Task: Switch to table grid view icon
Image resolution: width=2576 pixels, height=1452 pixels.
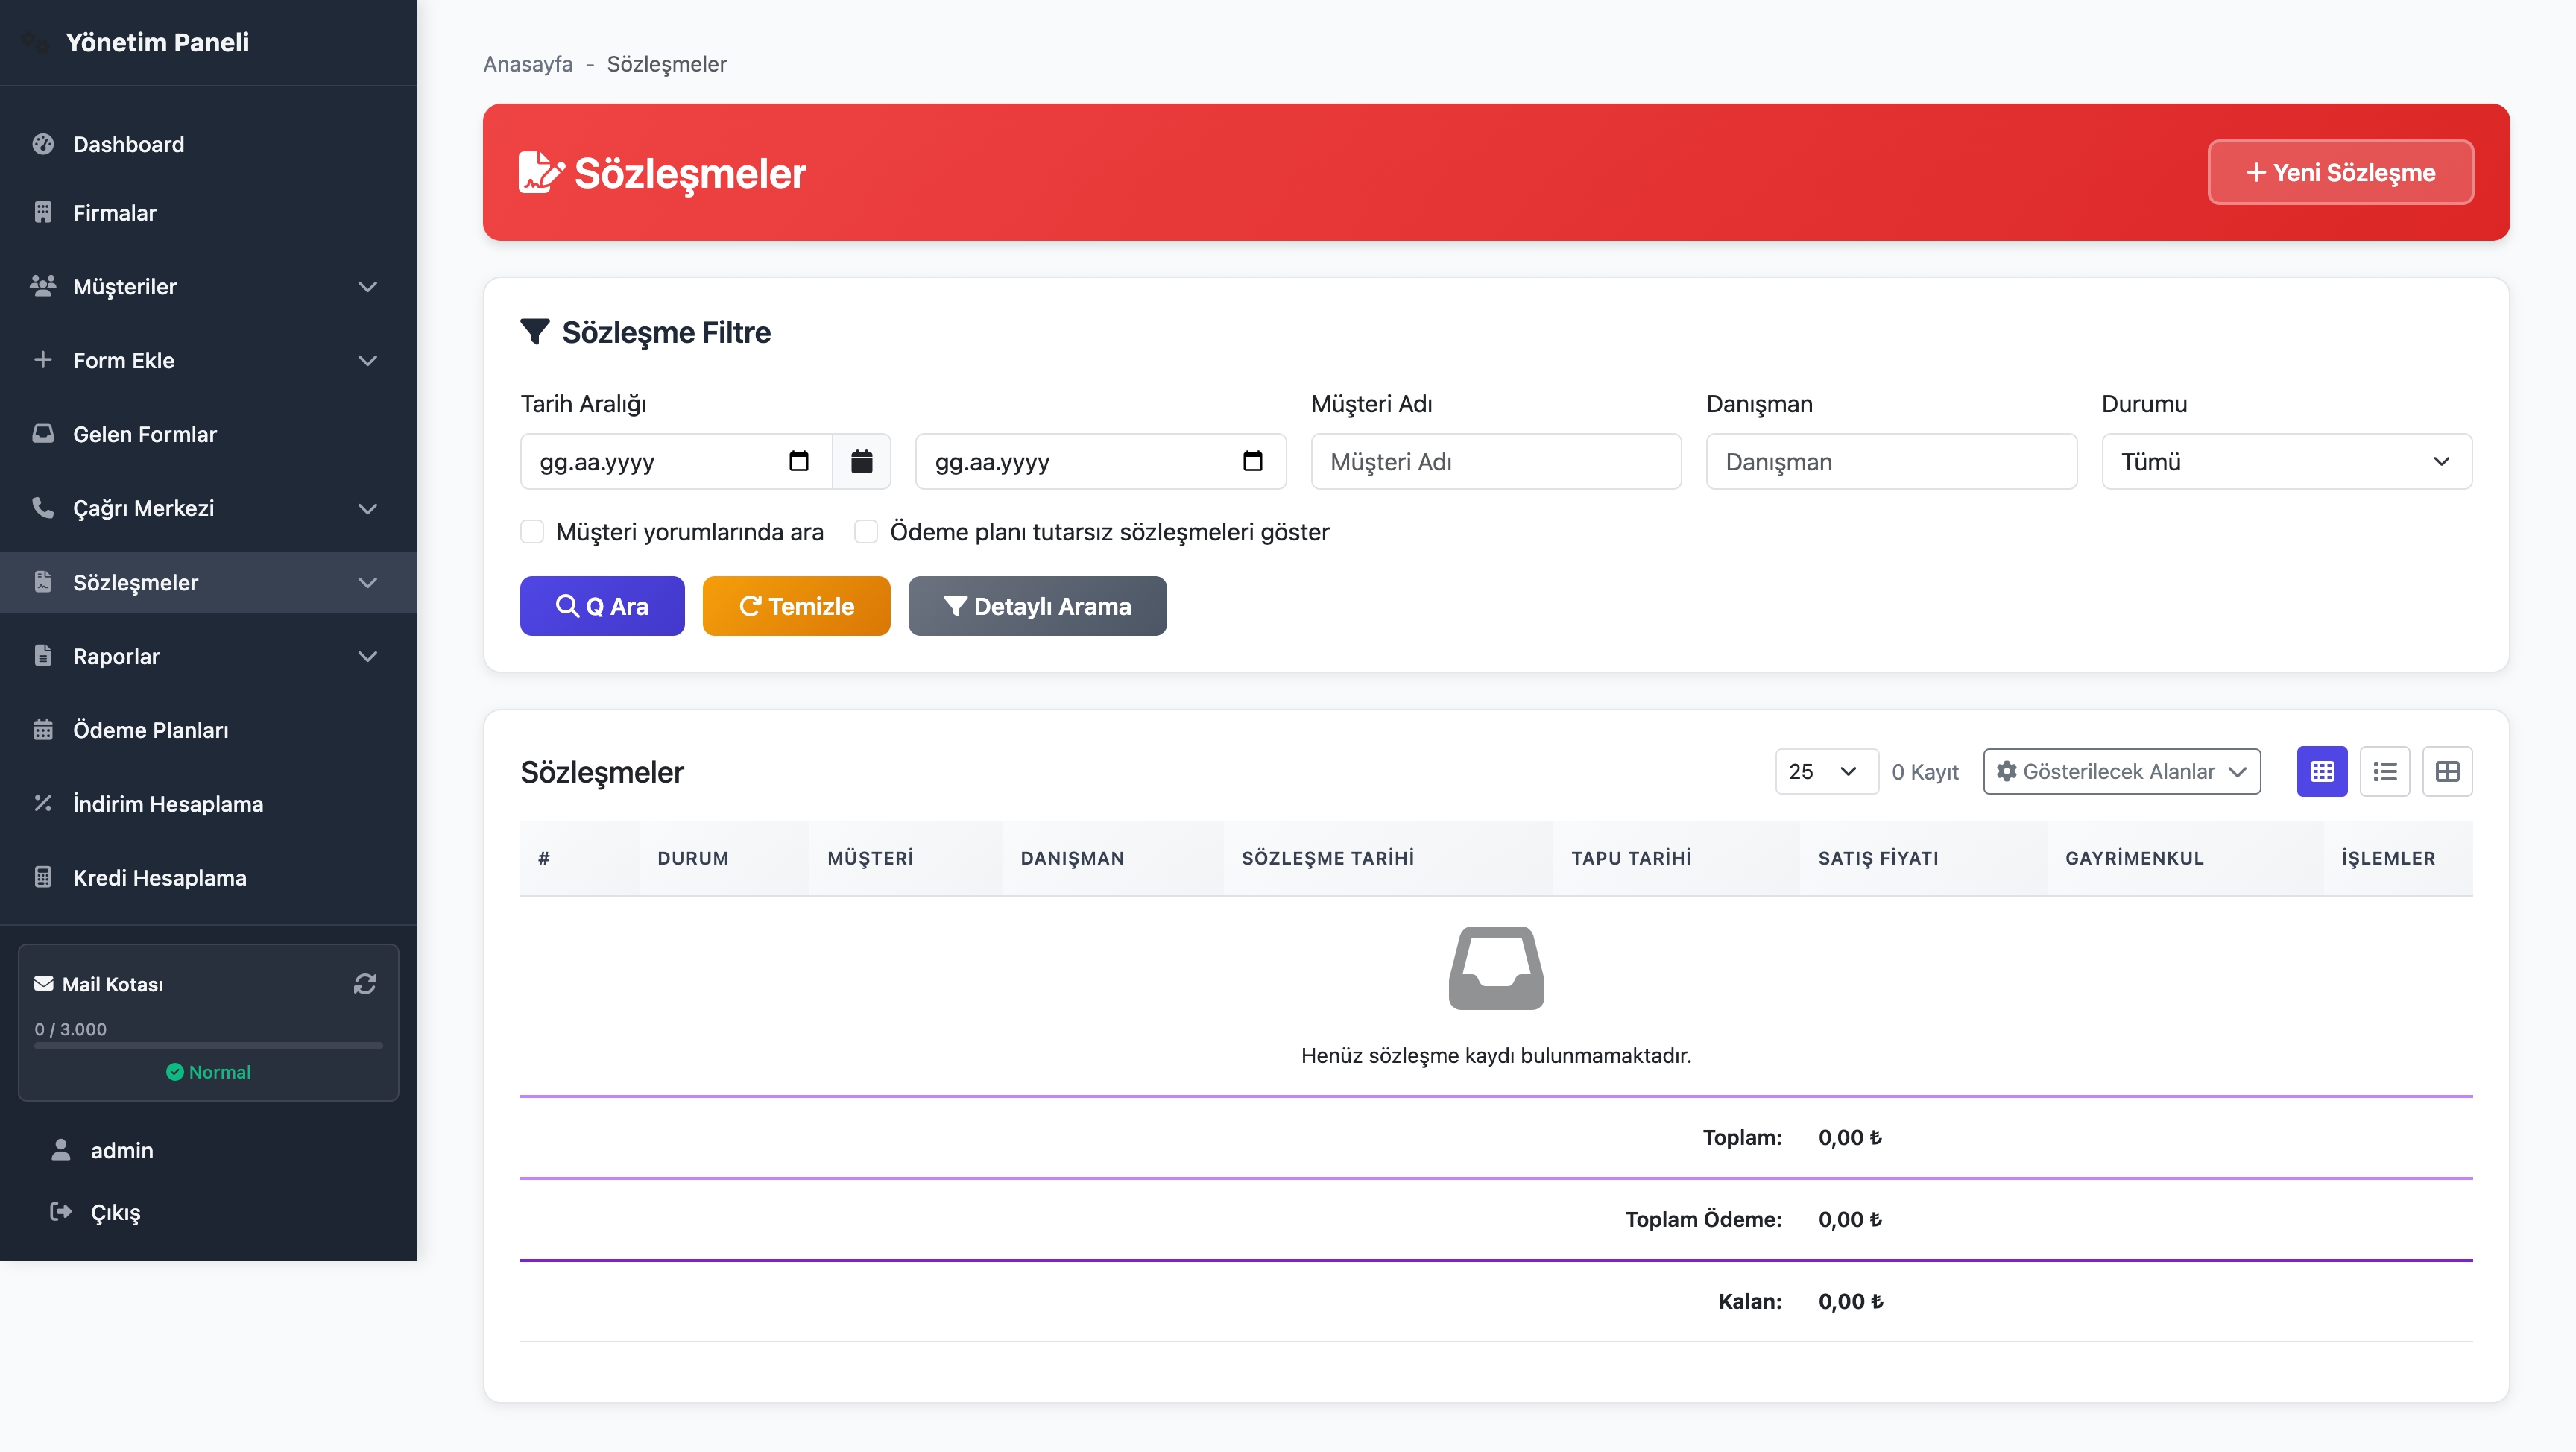Action: [x=2322, y=772]
